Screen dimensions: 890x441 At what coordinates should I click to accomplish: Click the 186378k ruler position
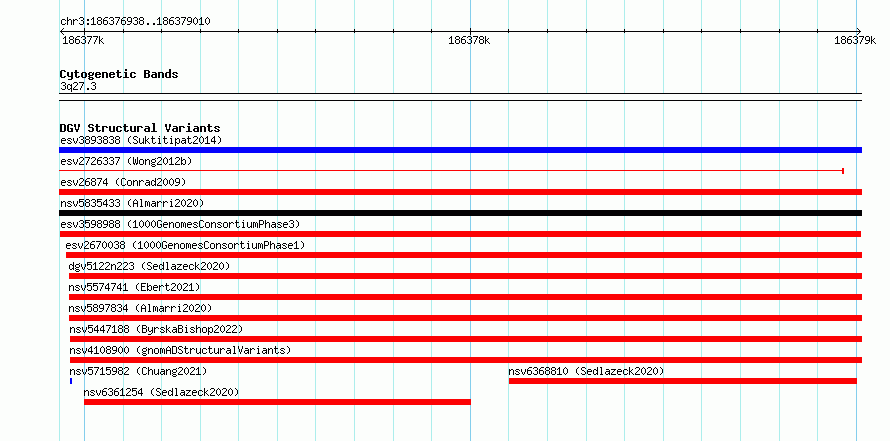click(x=469, y=40)
